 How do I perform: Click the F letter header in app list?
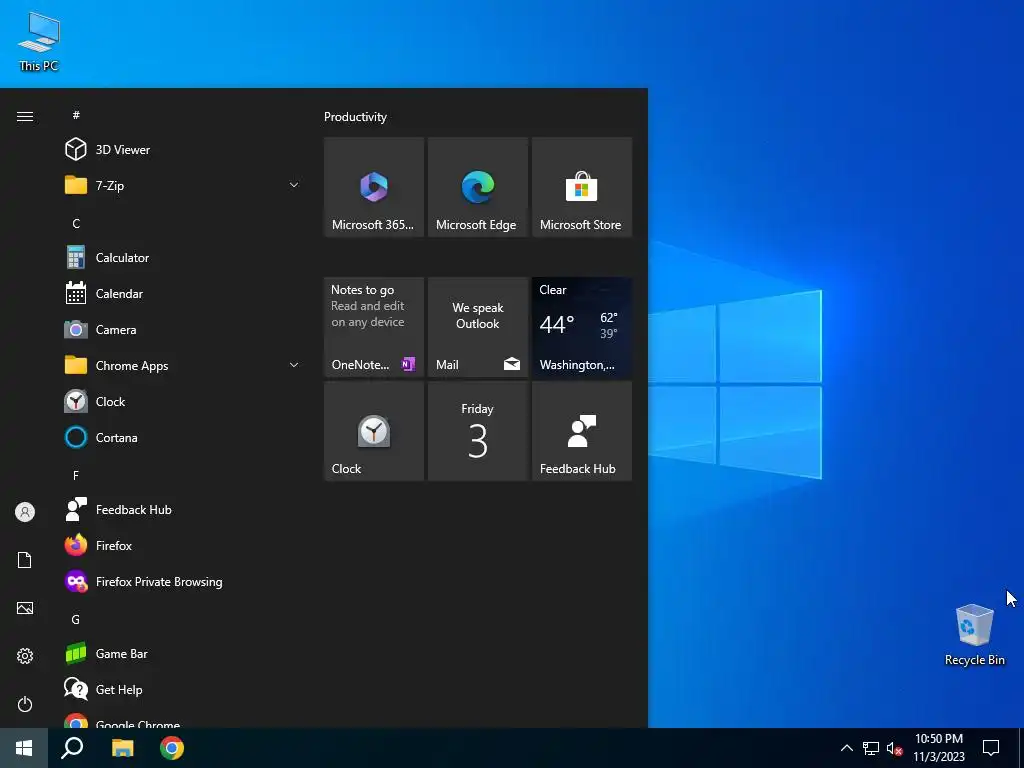click(x=76, y=475)
